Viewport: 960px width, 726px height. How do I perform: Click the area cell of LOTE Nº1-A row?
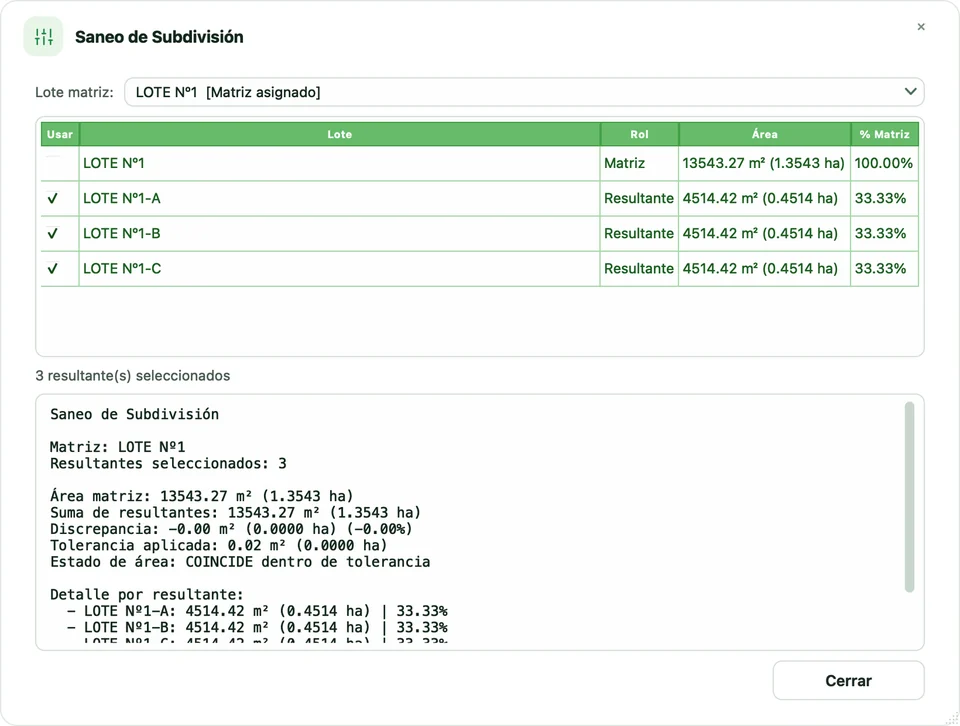[x=765, y=198]
